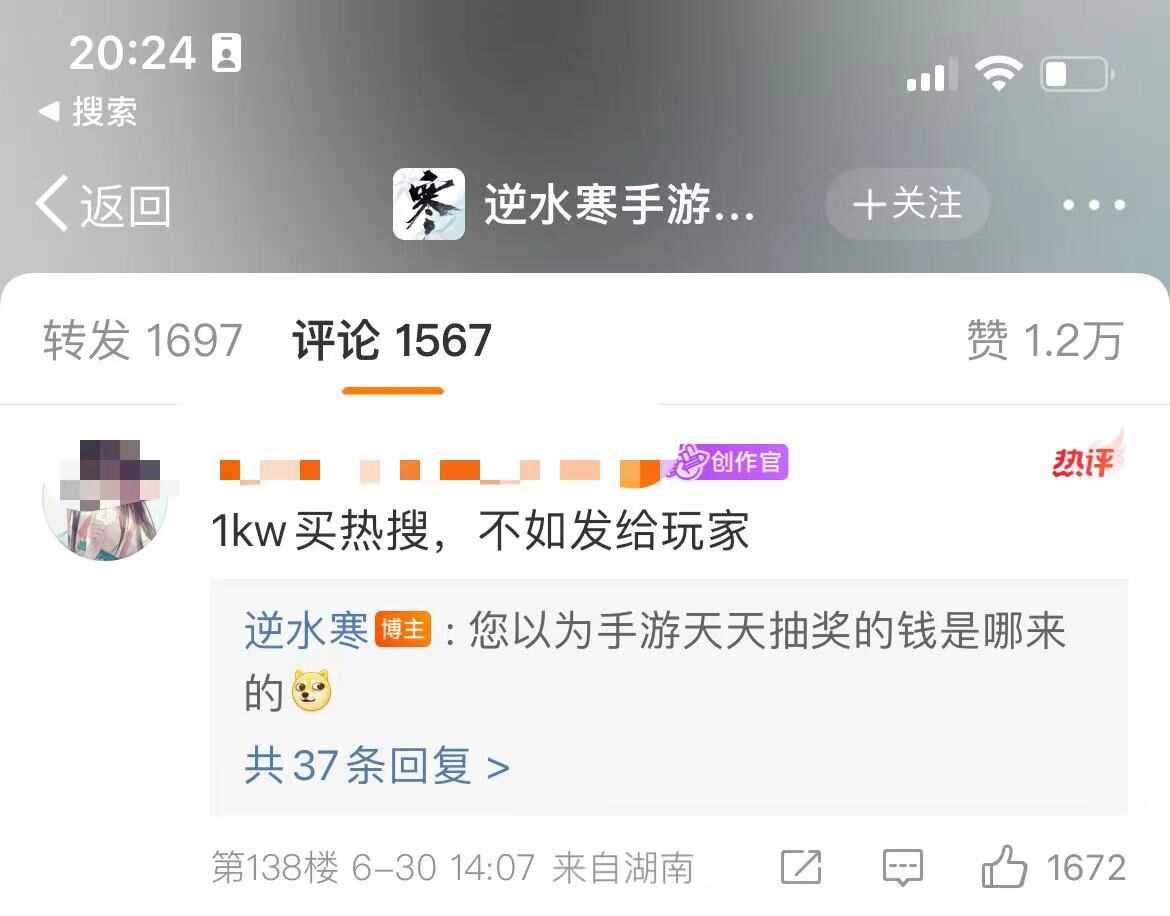Return to 搜索 via status bar link
1170x916 pixels.
[x=88, y=112]
